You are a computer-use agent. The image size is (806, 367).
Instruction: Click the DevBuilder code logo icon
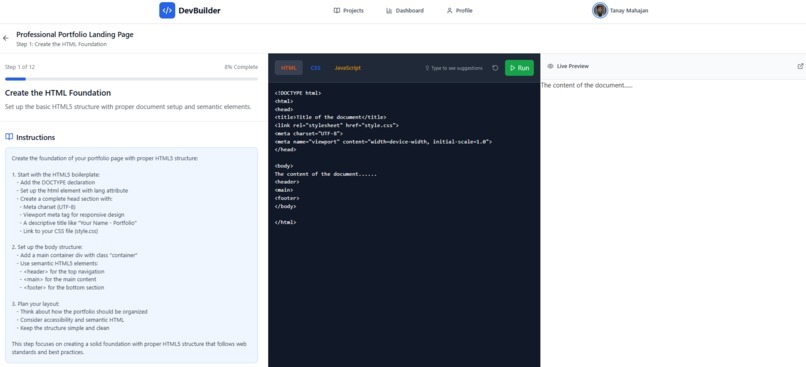pos(167,10)
